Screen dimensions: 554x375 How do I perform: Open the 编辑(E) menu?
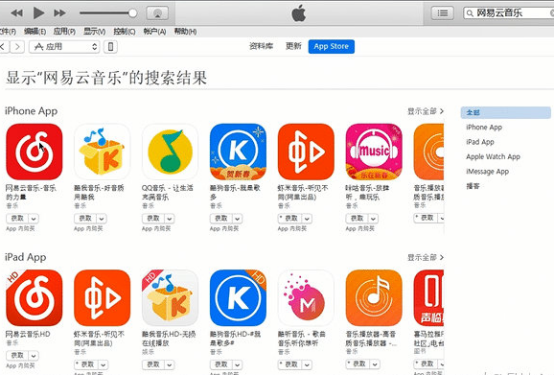pos(35,31)
